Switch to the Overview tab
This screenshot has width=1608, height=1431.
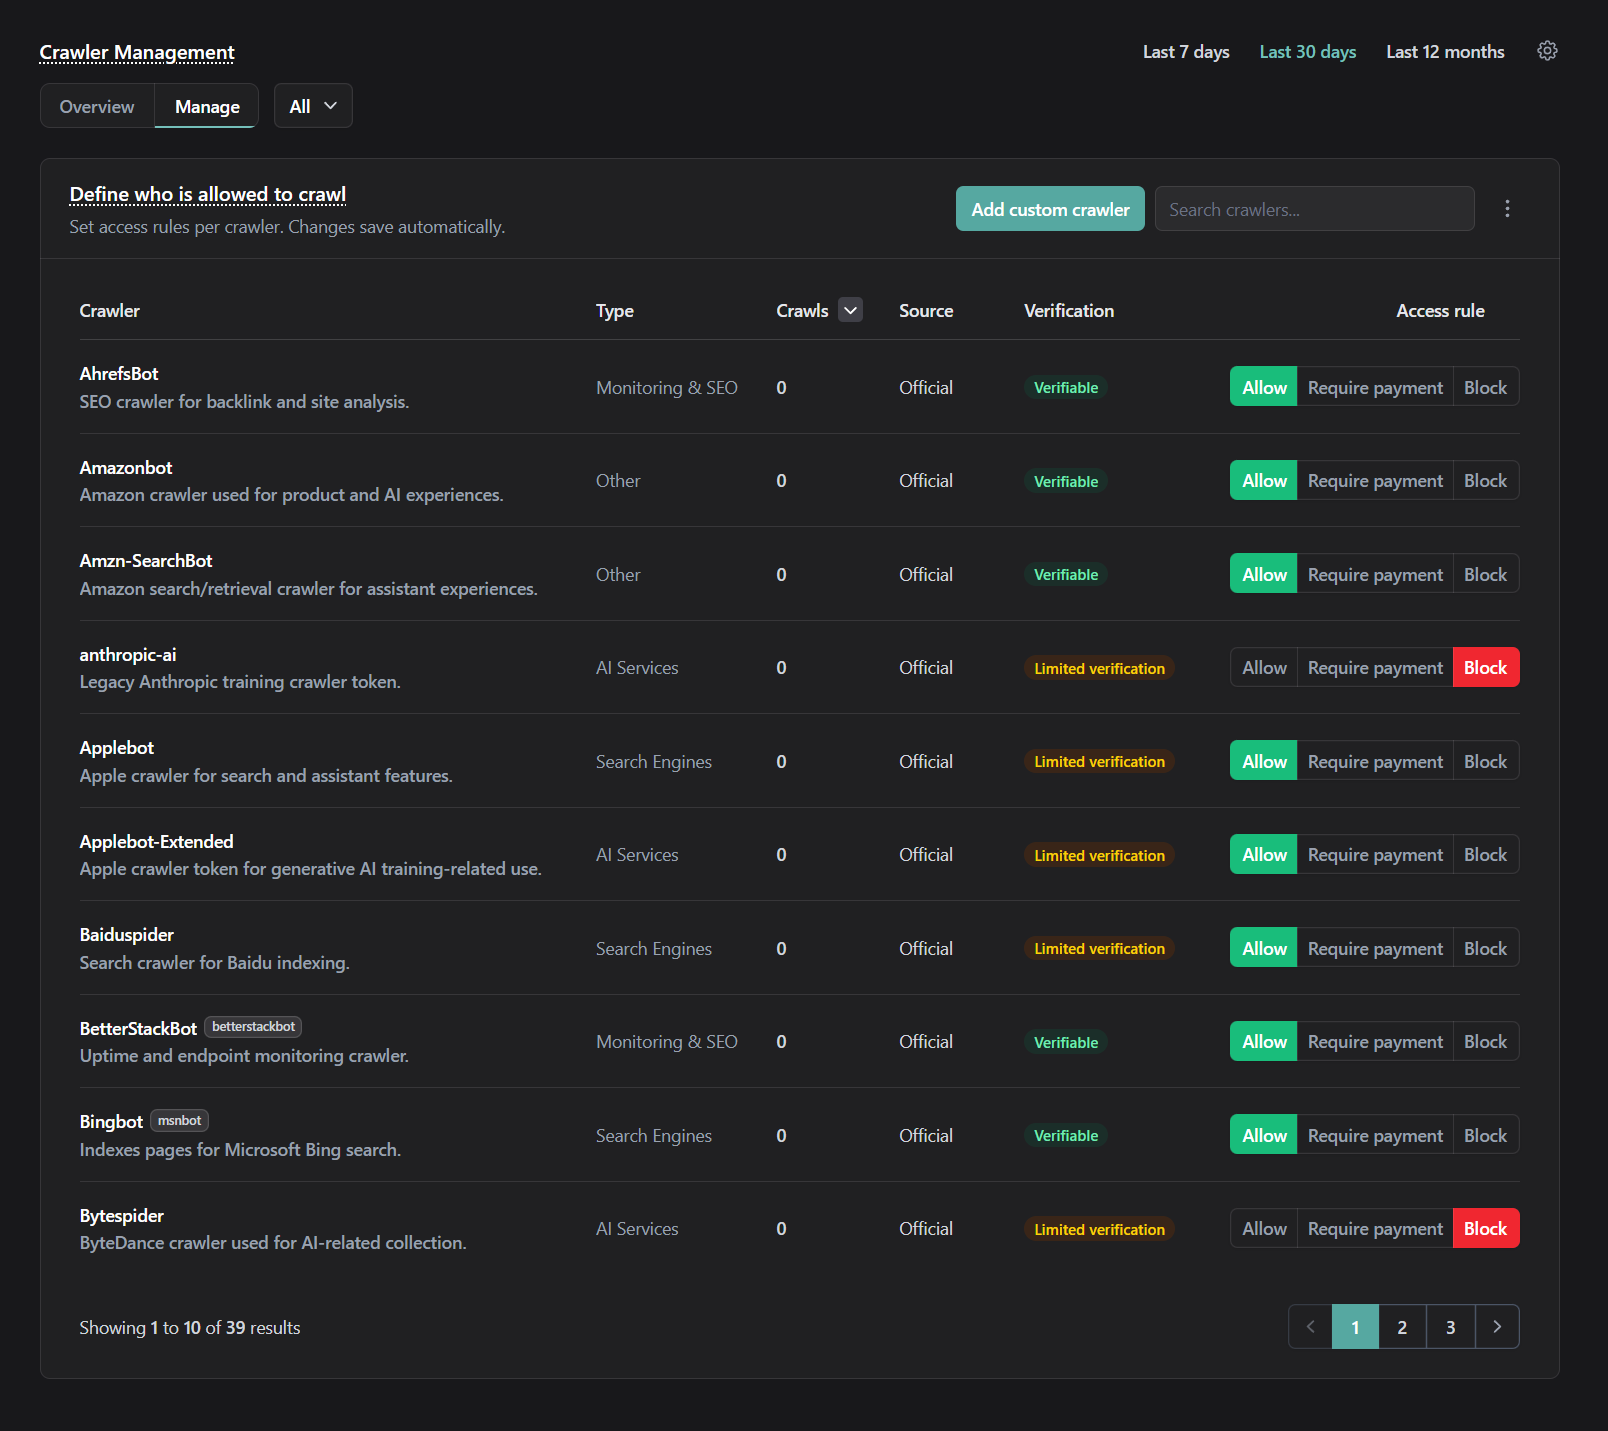(97, 106)
